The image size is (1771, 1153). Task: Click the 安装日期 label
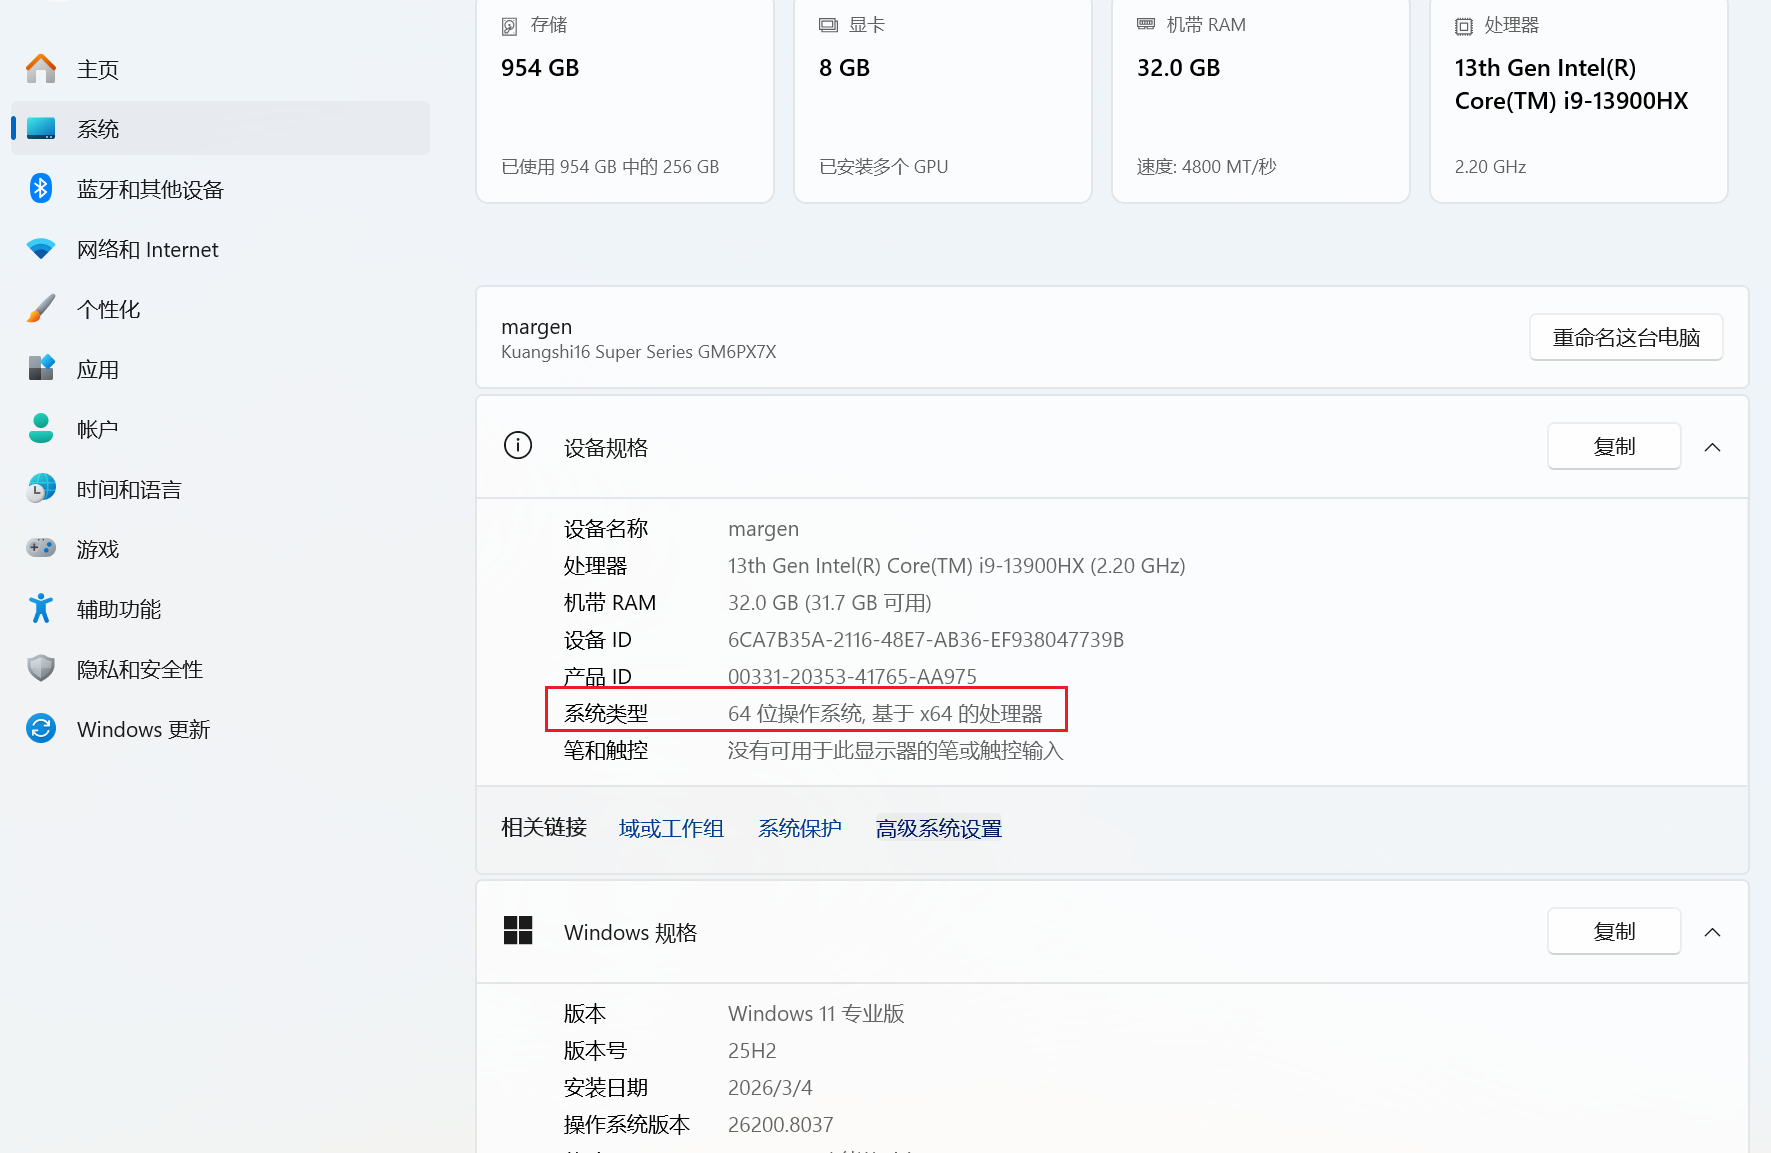[606, 1087]
